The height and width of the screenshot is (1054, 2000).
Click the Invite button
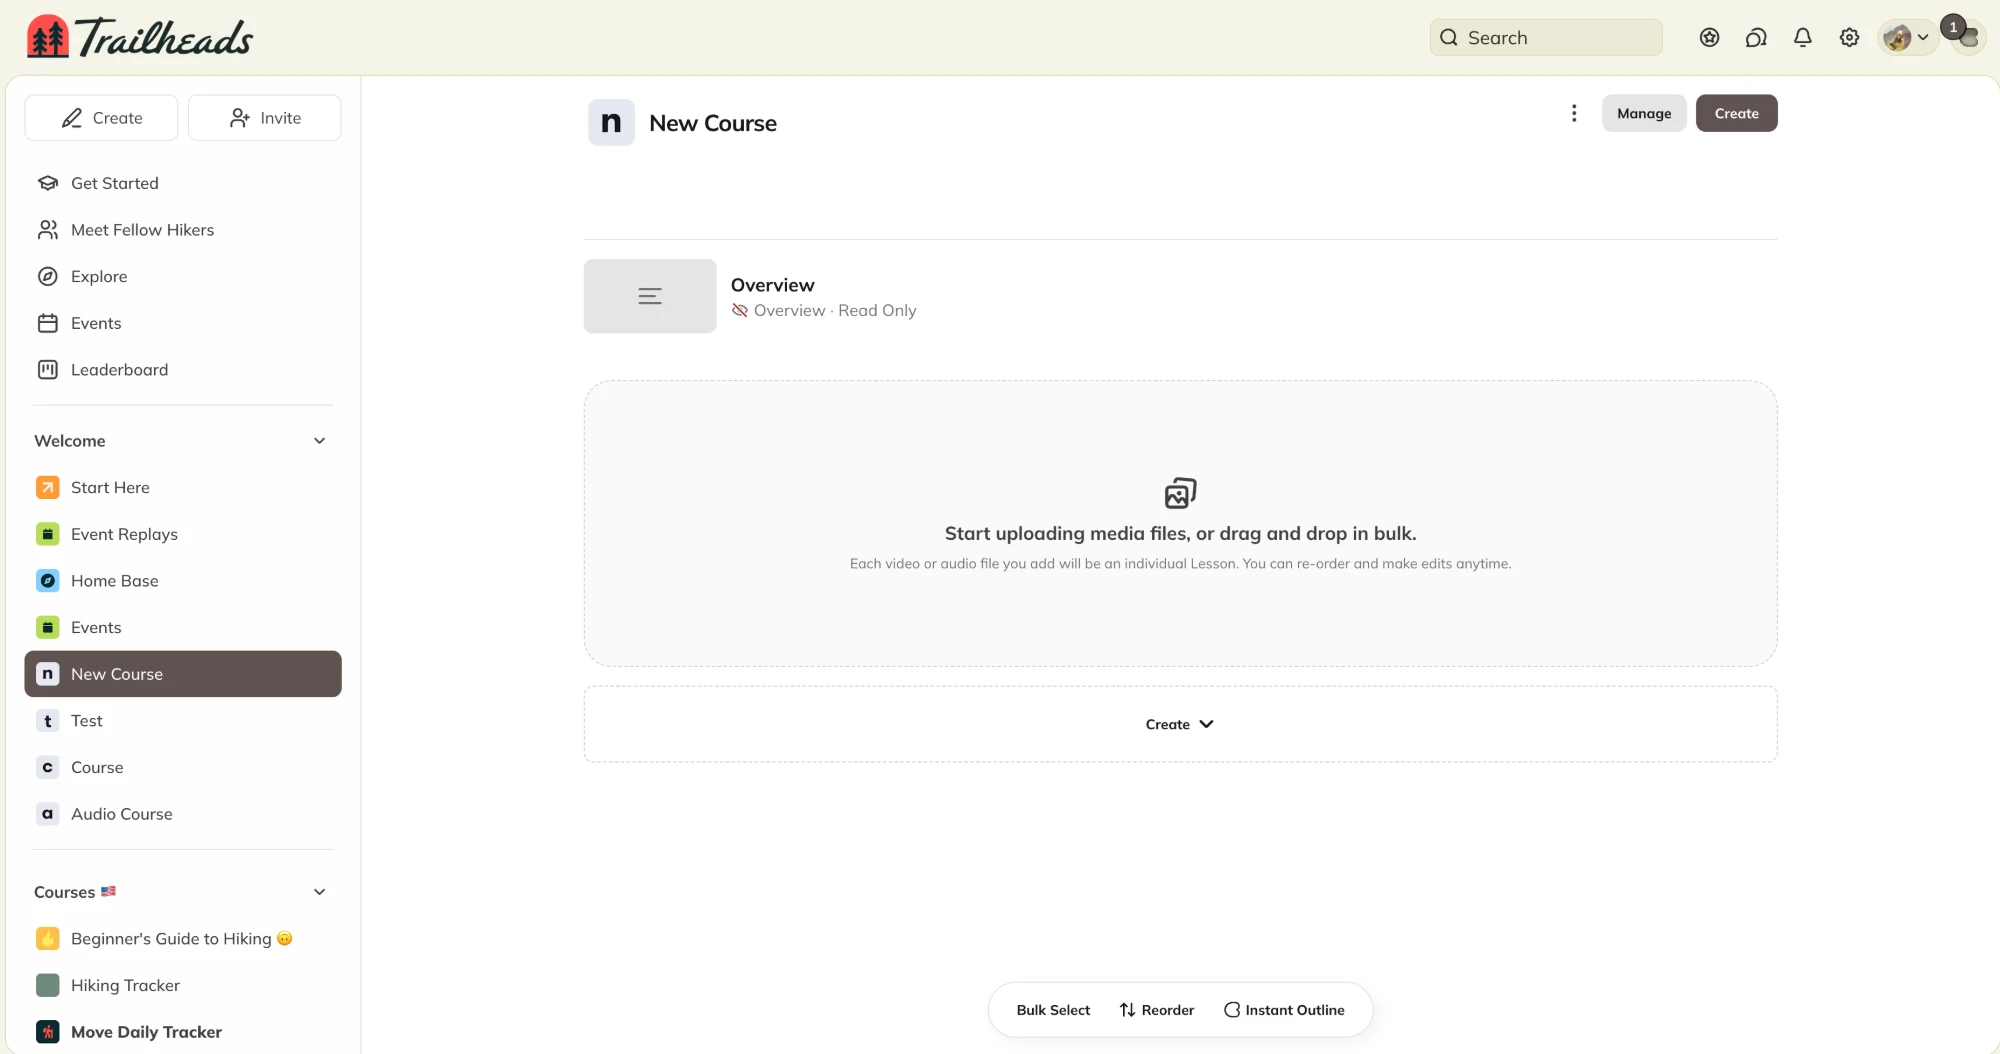point(265,118)
